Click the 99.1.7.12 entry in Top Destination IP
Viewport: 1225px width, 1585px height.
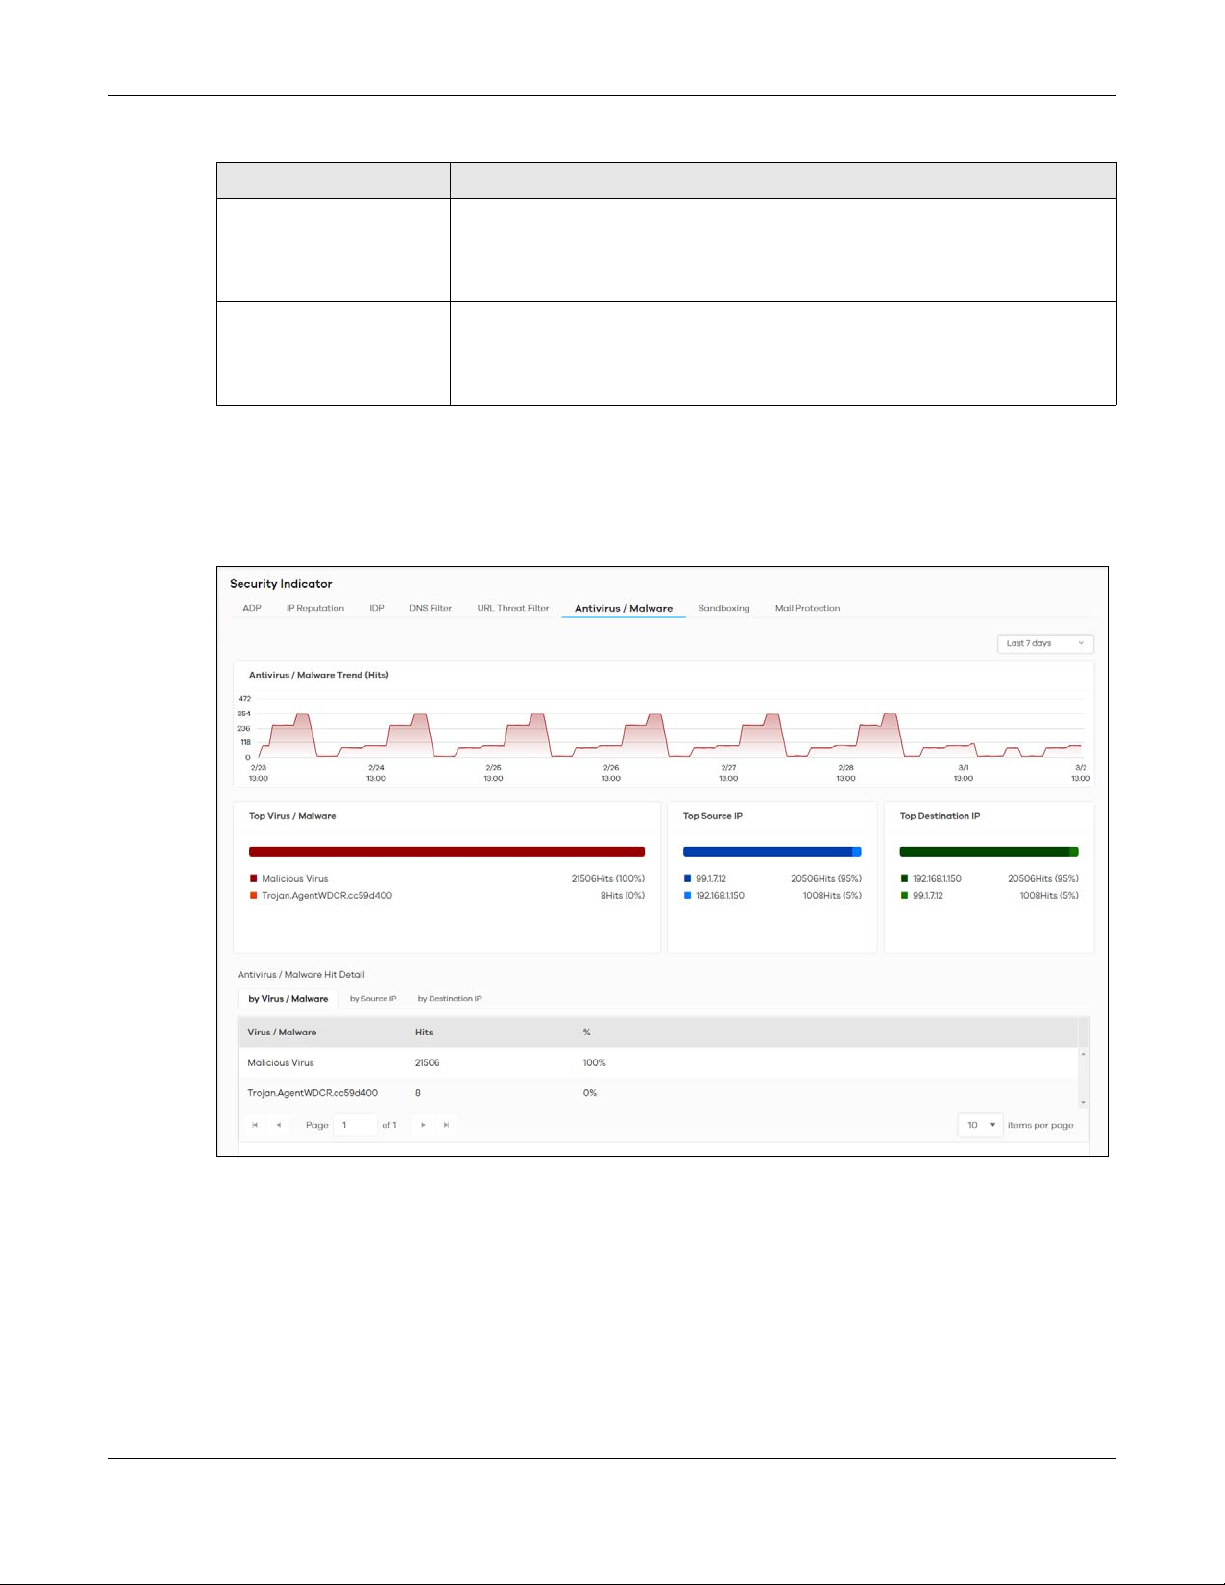(x=928, y=896)
